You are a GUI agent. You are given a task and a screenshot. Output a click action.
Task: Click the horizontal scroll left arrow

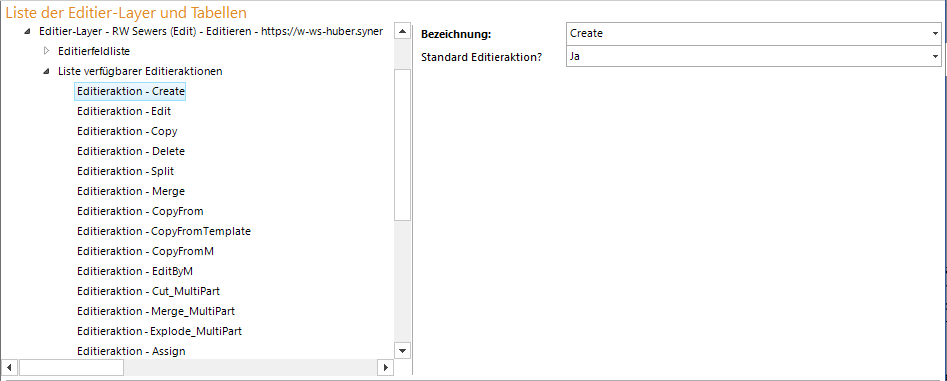(9, 367)
